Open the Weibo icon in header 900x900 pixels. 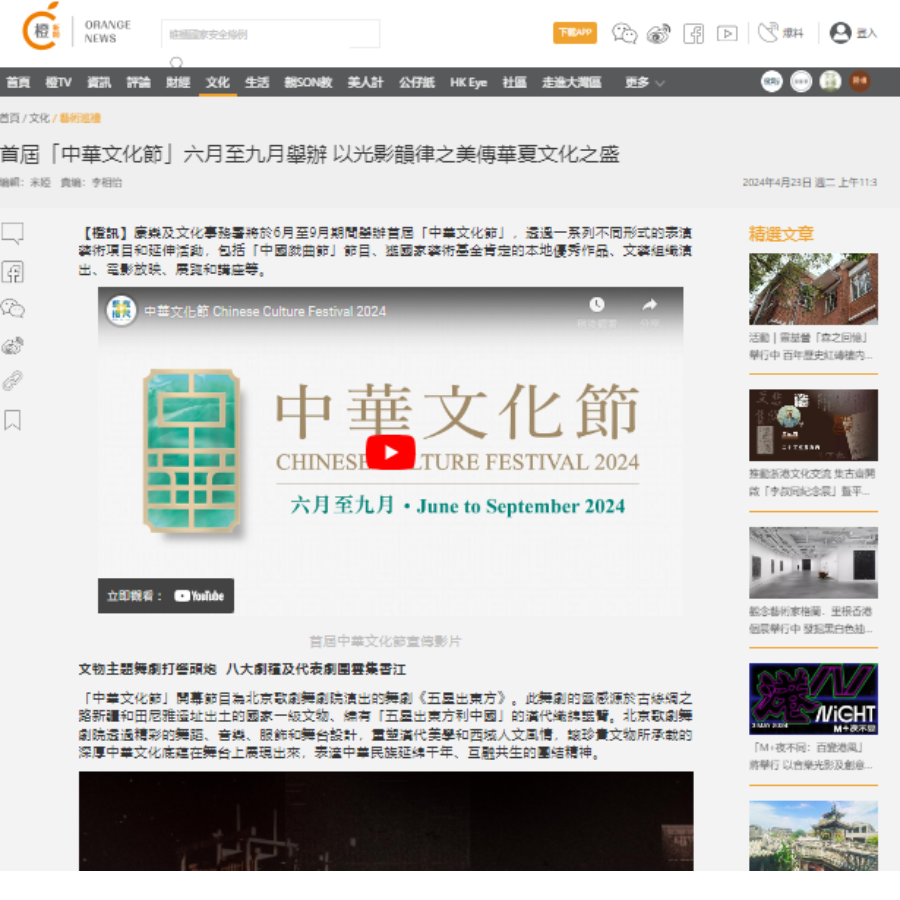[x=658, y=33]
